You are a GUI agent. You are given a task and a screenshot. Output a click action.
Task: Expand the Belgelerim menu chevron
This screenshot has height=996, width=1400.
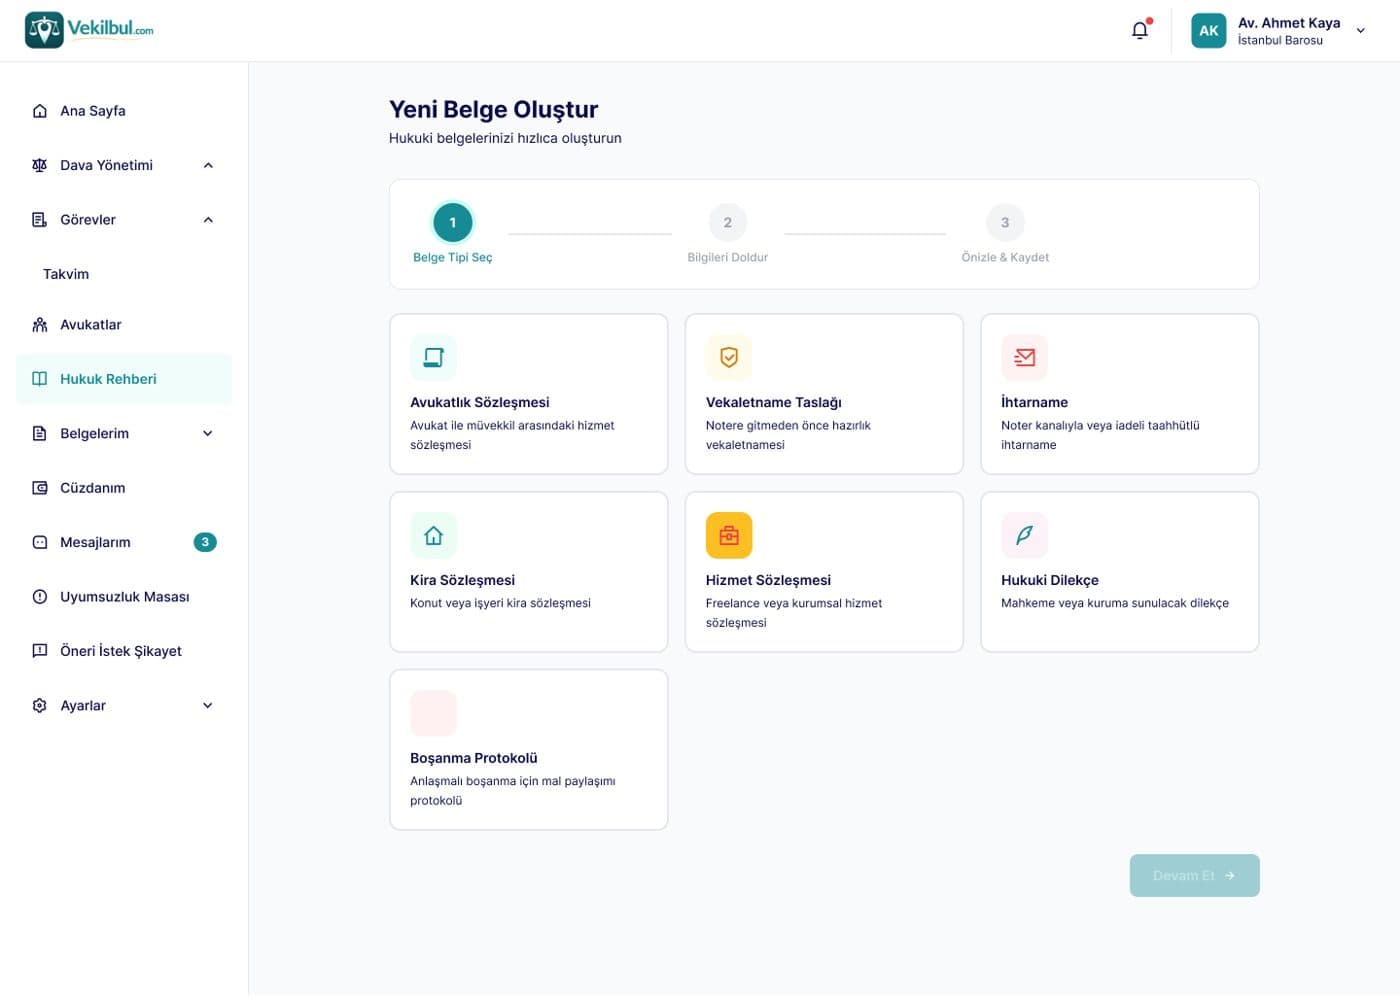[208, 433]
